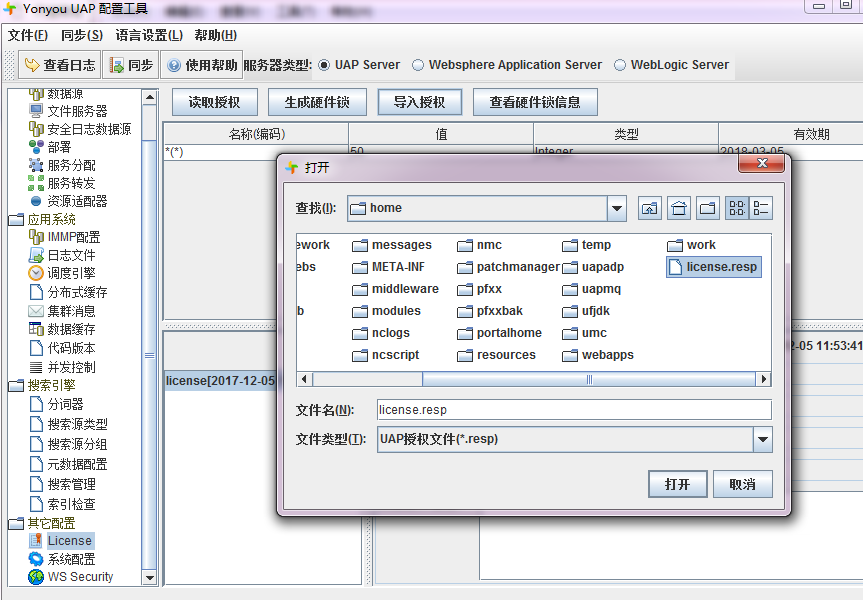Image resolution: width=863 pixels, height=600 pixels.
Task: Collapse the 其它配置 tree group
Action: click(17, 523)
